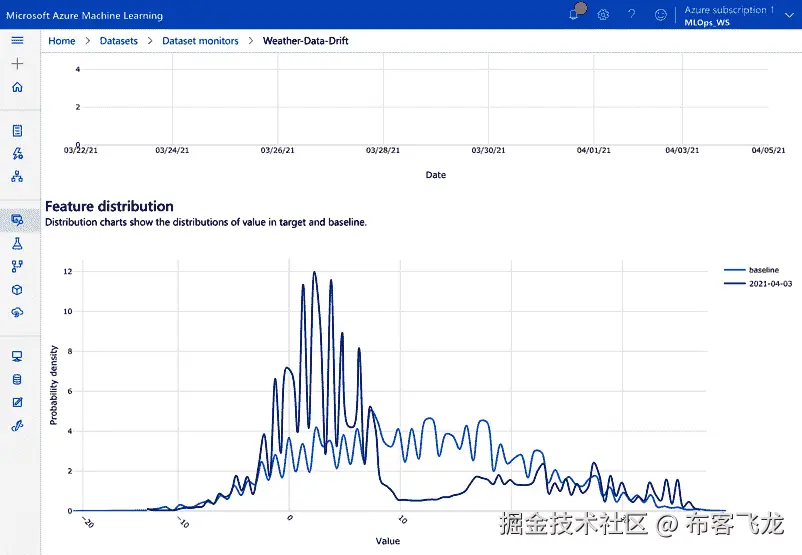This screenshot has width=802, height=555.
Task: Toggle the 2021-04-03 legend series
Action: tap(758, 283)
